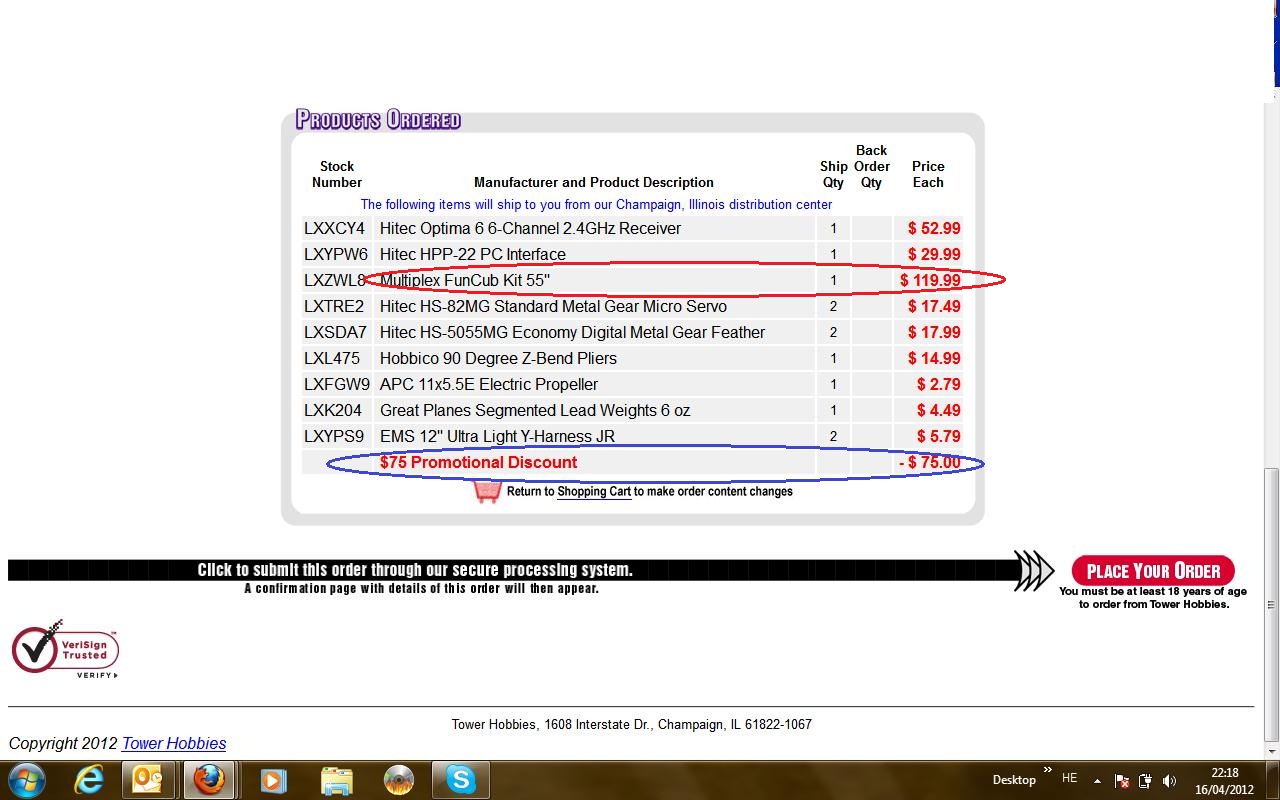Click the $ 17.49 price
The height and width of the screenshot is (800, 1280).
tap(934, 306)
